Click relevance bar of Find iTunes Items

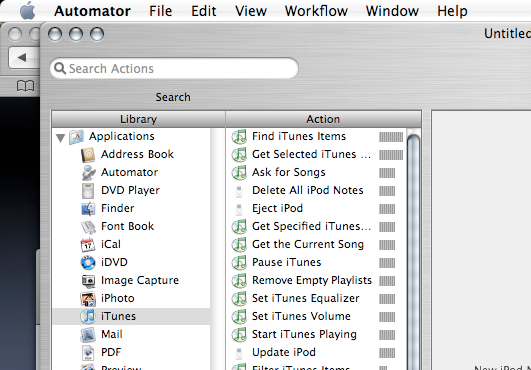[x=391, y=137]
